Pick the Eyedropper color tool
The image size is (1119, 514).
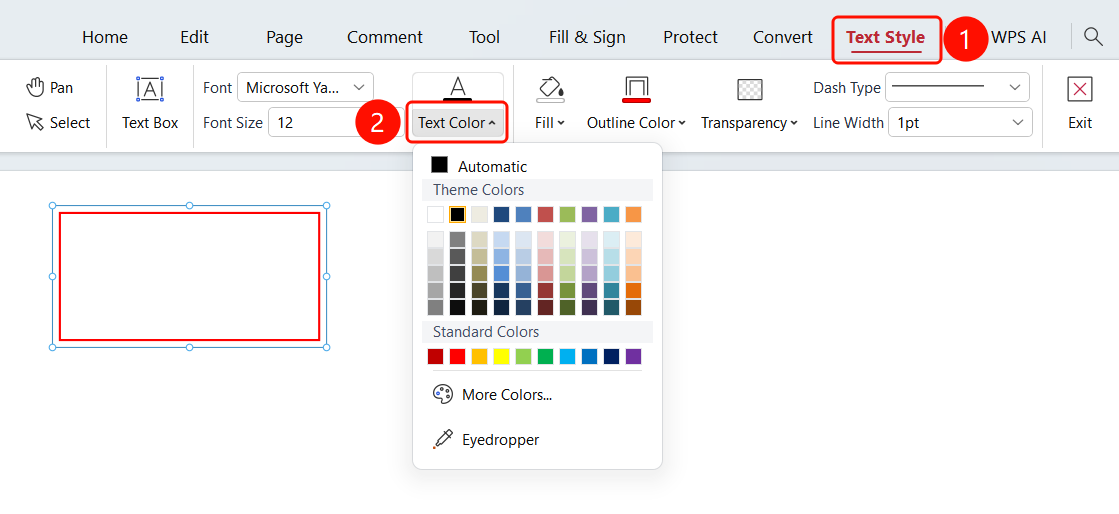486,440
